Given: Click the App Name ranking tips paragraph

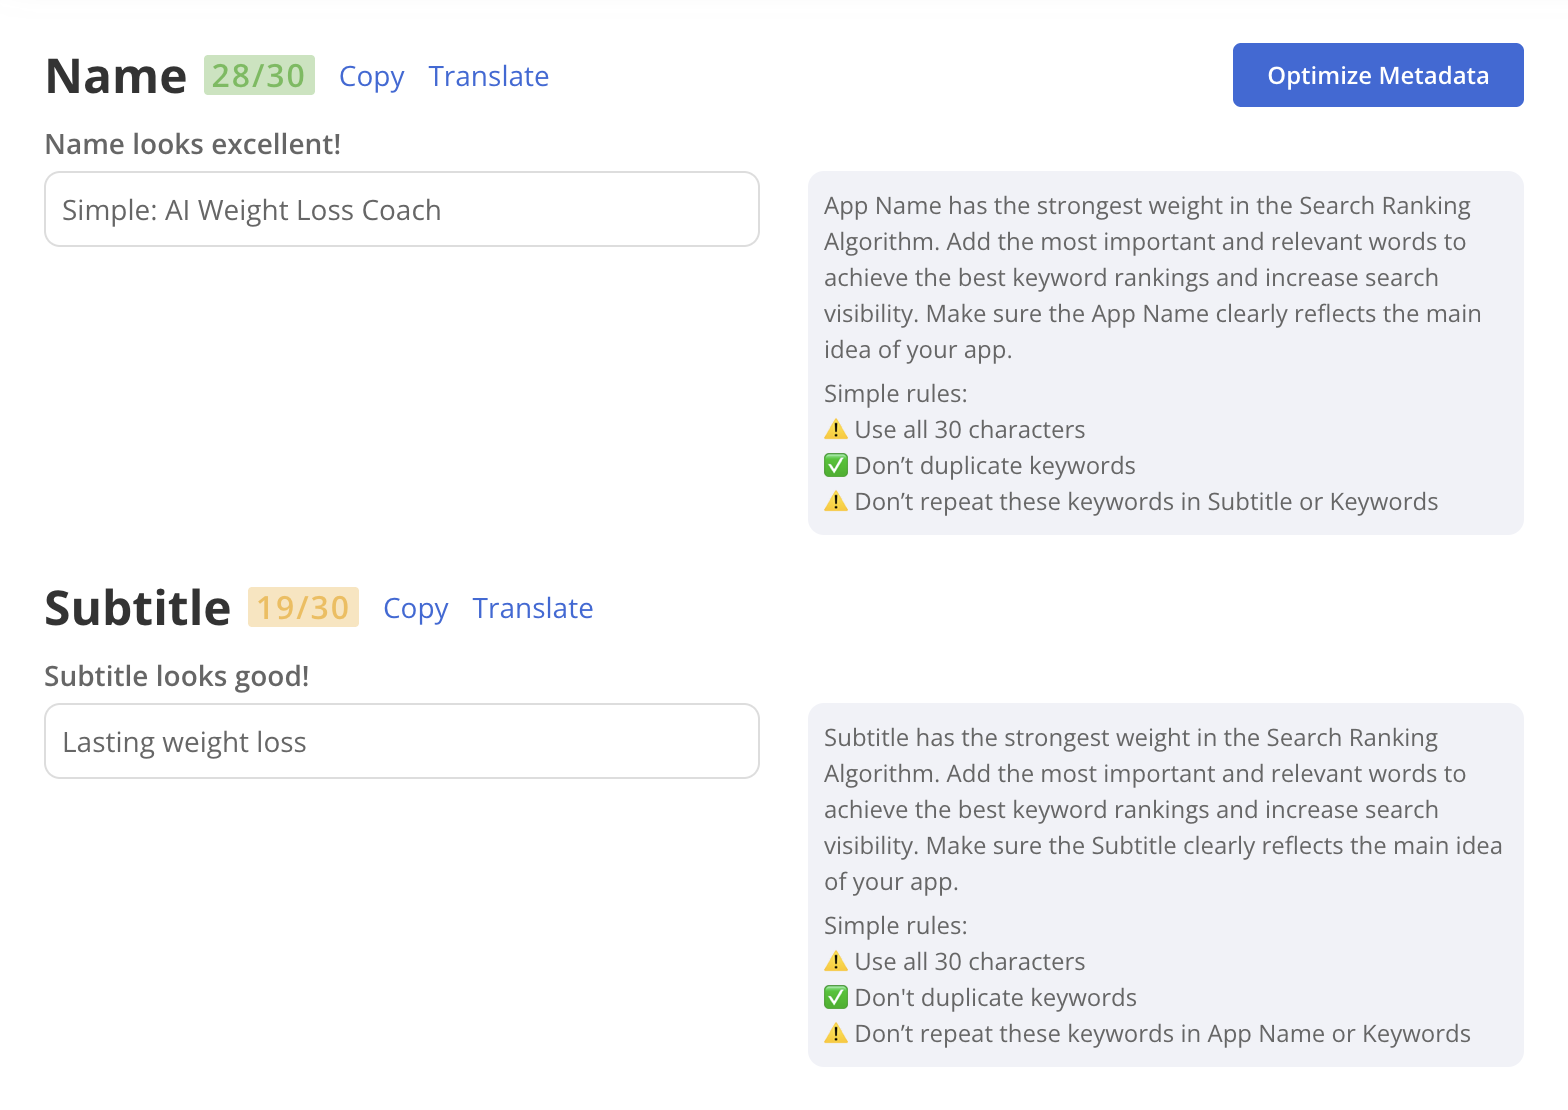Looking at the screenshot, I should click(x=1152, y=278).
